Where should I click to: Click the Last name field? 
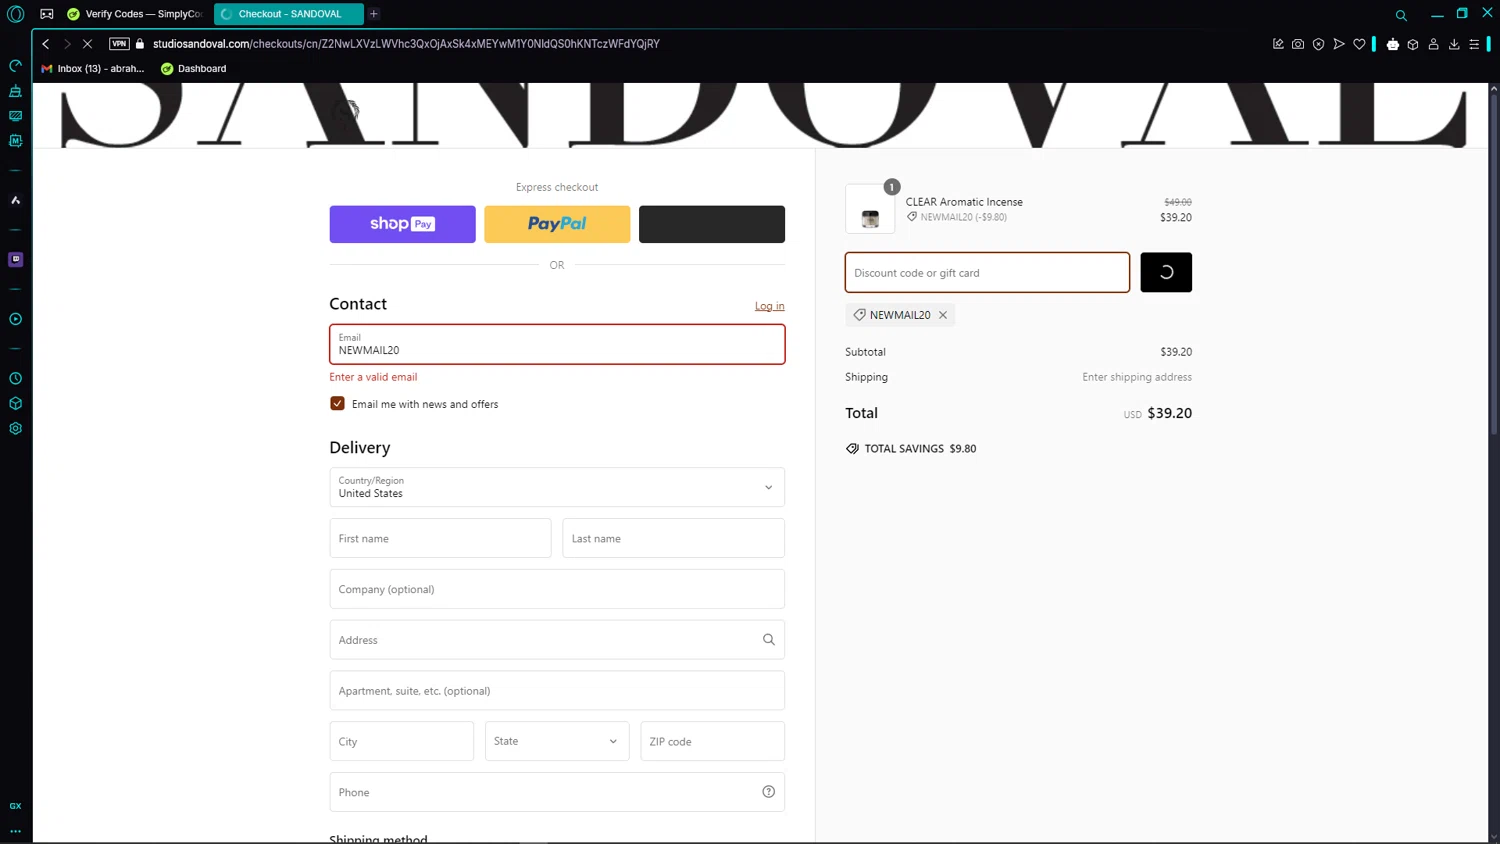(x=673, y=538)
